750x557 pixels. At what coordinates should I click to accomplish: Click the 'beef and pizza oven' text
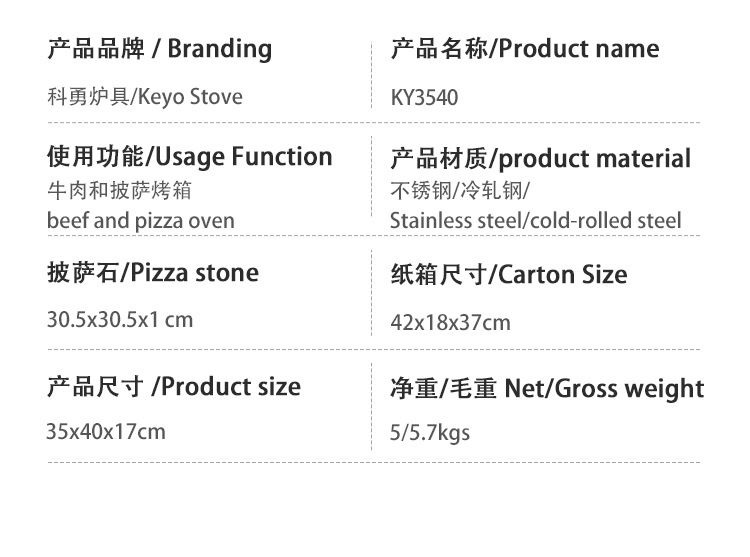140,220
